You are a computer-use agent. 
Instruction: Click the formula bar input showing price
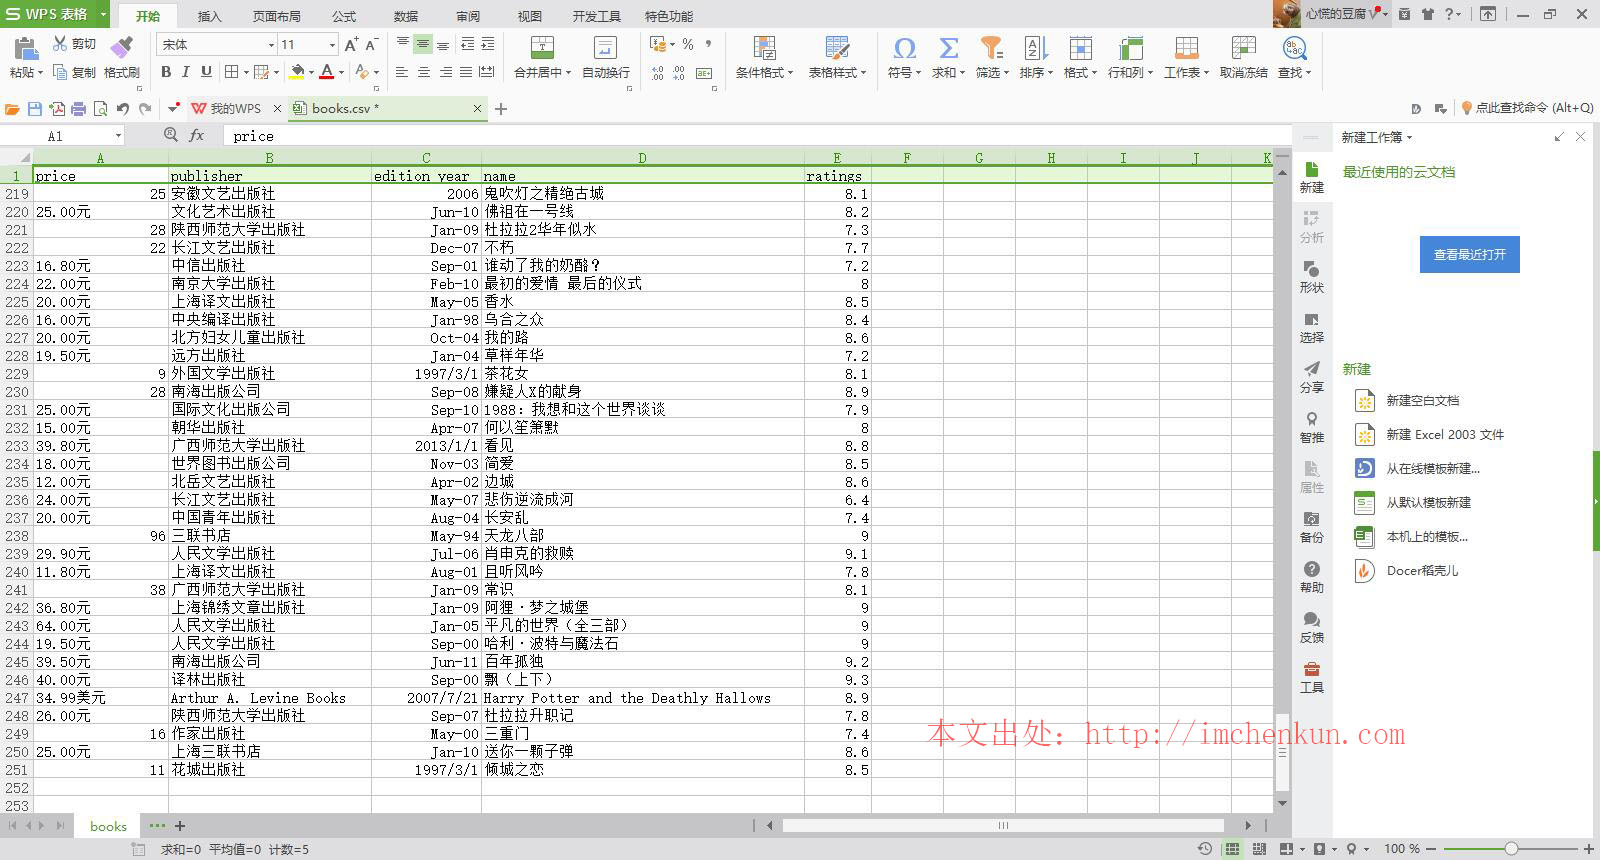(700, 136)
